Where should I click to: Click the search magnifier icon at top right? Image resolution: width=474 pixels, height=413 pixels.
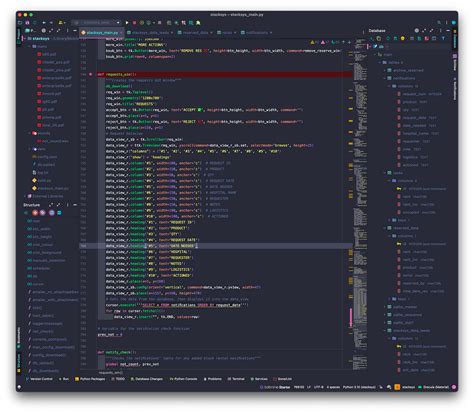[439, 23]
